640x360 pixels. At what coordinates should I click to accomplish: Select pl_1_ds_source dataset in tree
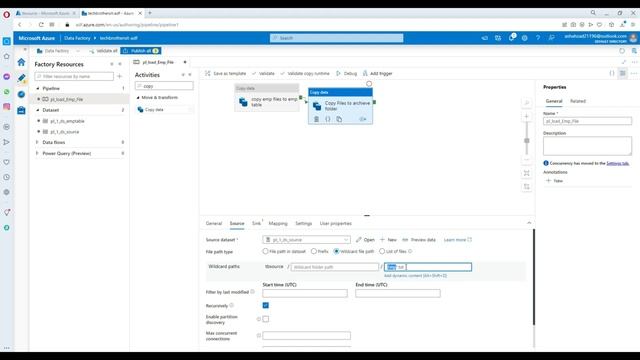[x=64, y=132]
